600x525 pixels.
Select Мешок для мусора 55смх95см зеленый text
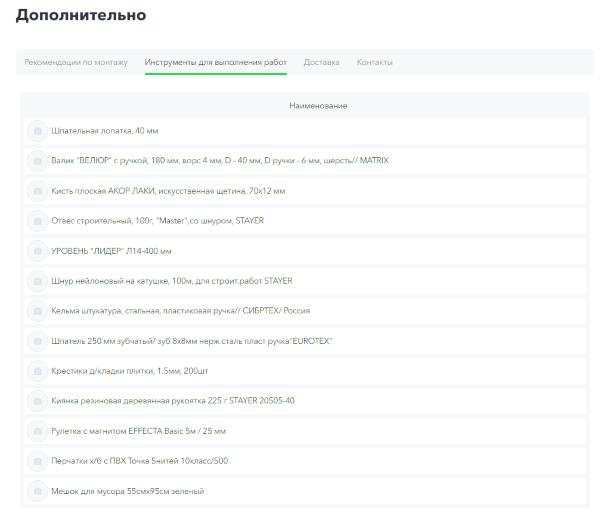pos(127,491)
